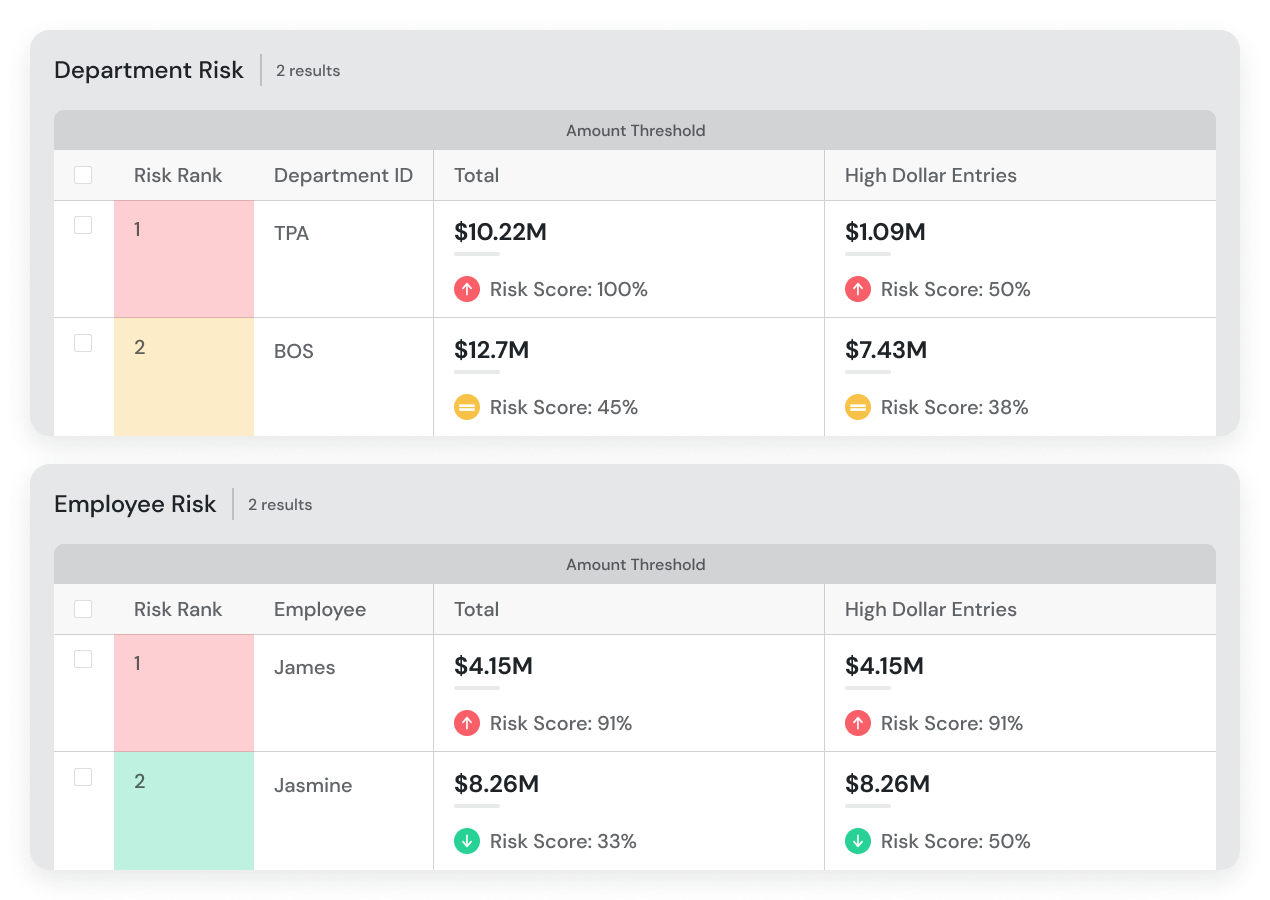Click the Employee column header

pyautogui.click(x=320, y=609)
